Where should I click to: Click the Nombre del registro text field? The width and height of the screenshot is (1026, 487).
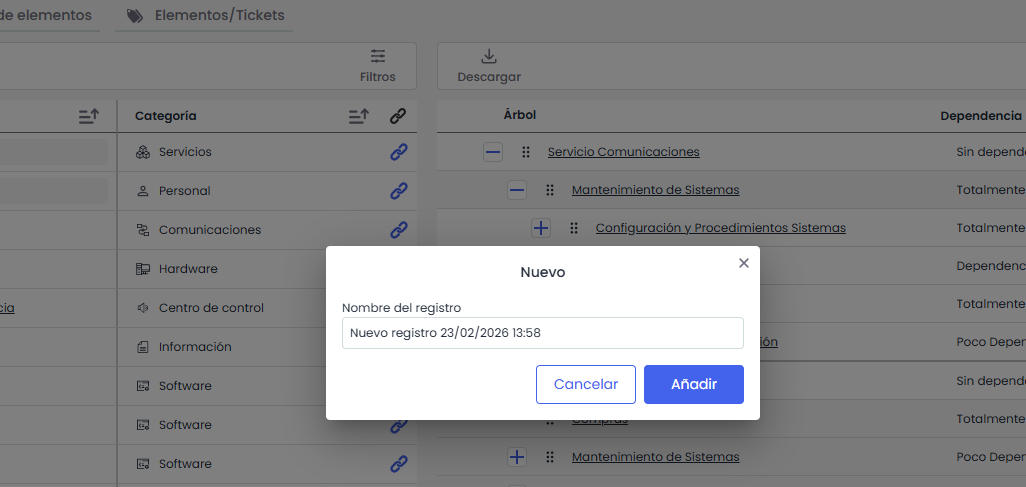[542, 333]
